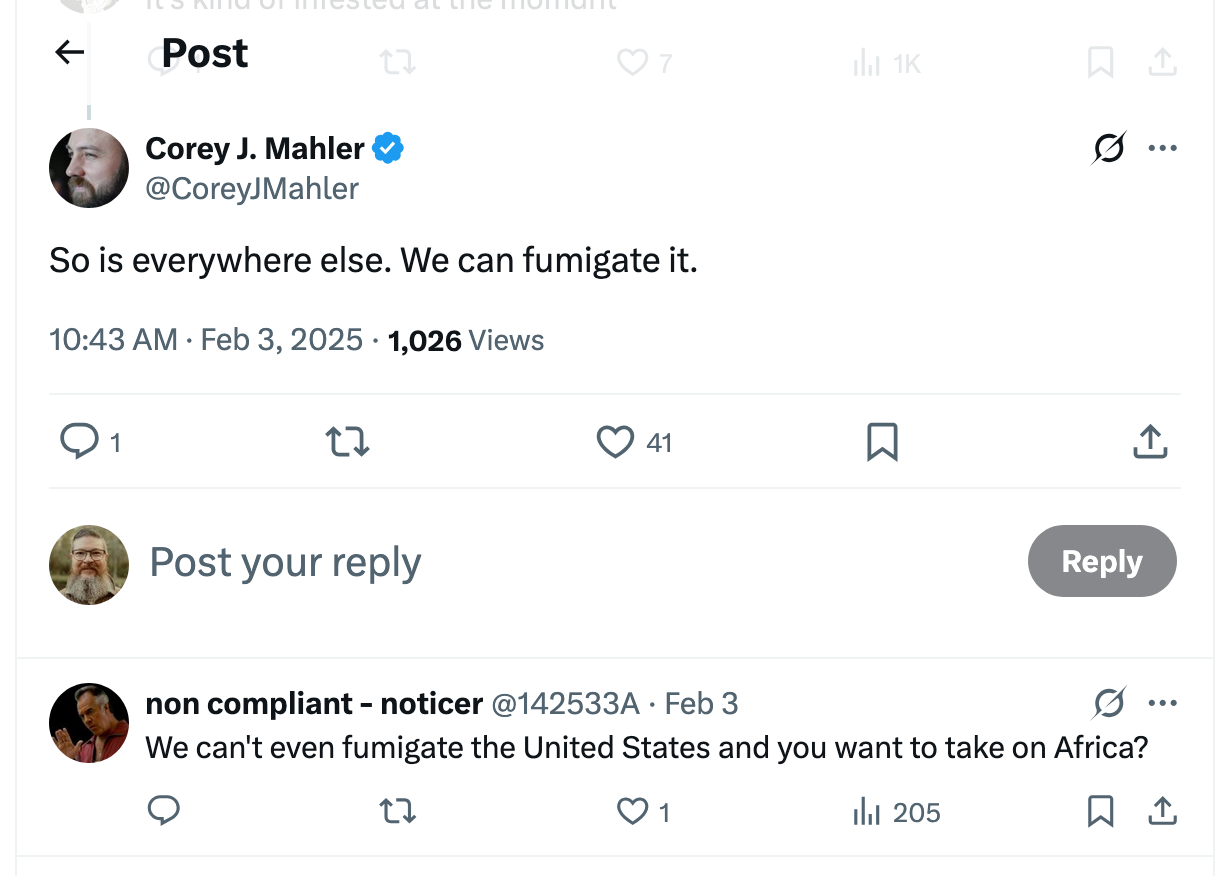Open more options on the noticer reply
The width and height of the screenshot is (1223, 876).
click(1163, 703)
